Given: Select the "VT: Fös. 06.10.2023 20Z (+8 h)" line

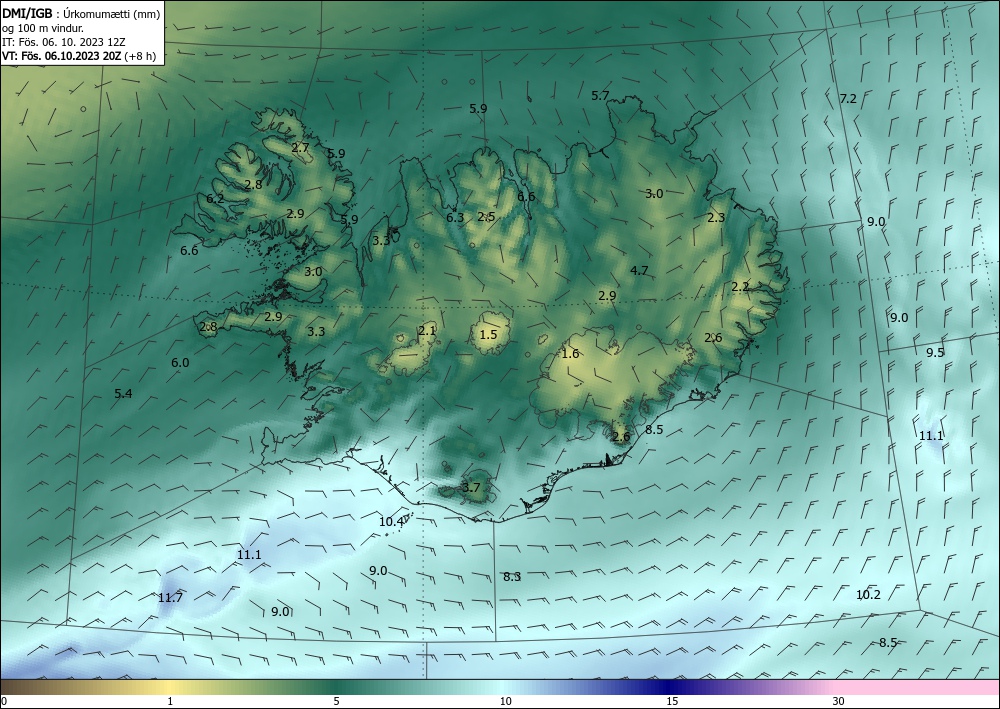Looking at the screenshot, I should [x=78, y=56].
